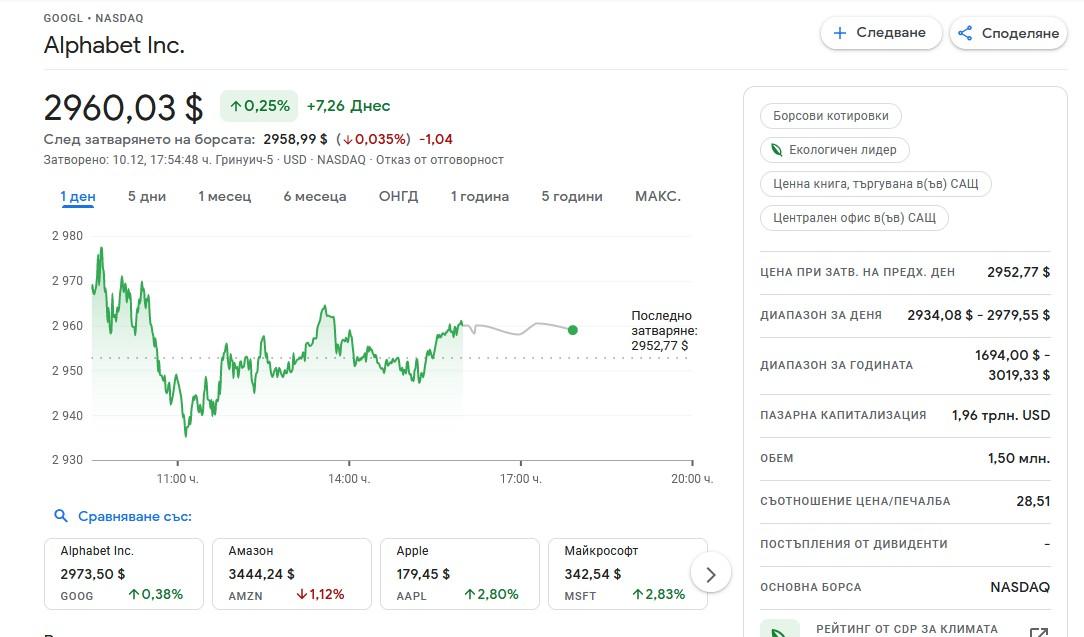
Task: Click the 14:00 ч. axis label
Action: coord(349,479)
